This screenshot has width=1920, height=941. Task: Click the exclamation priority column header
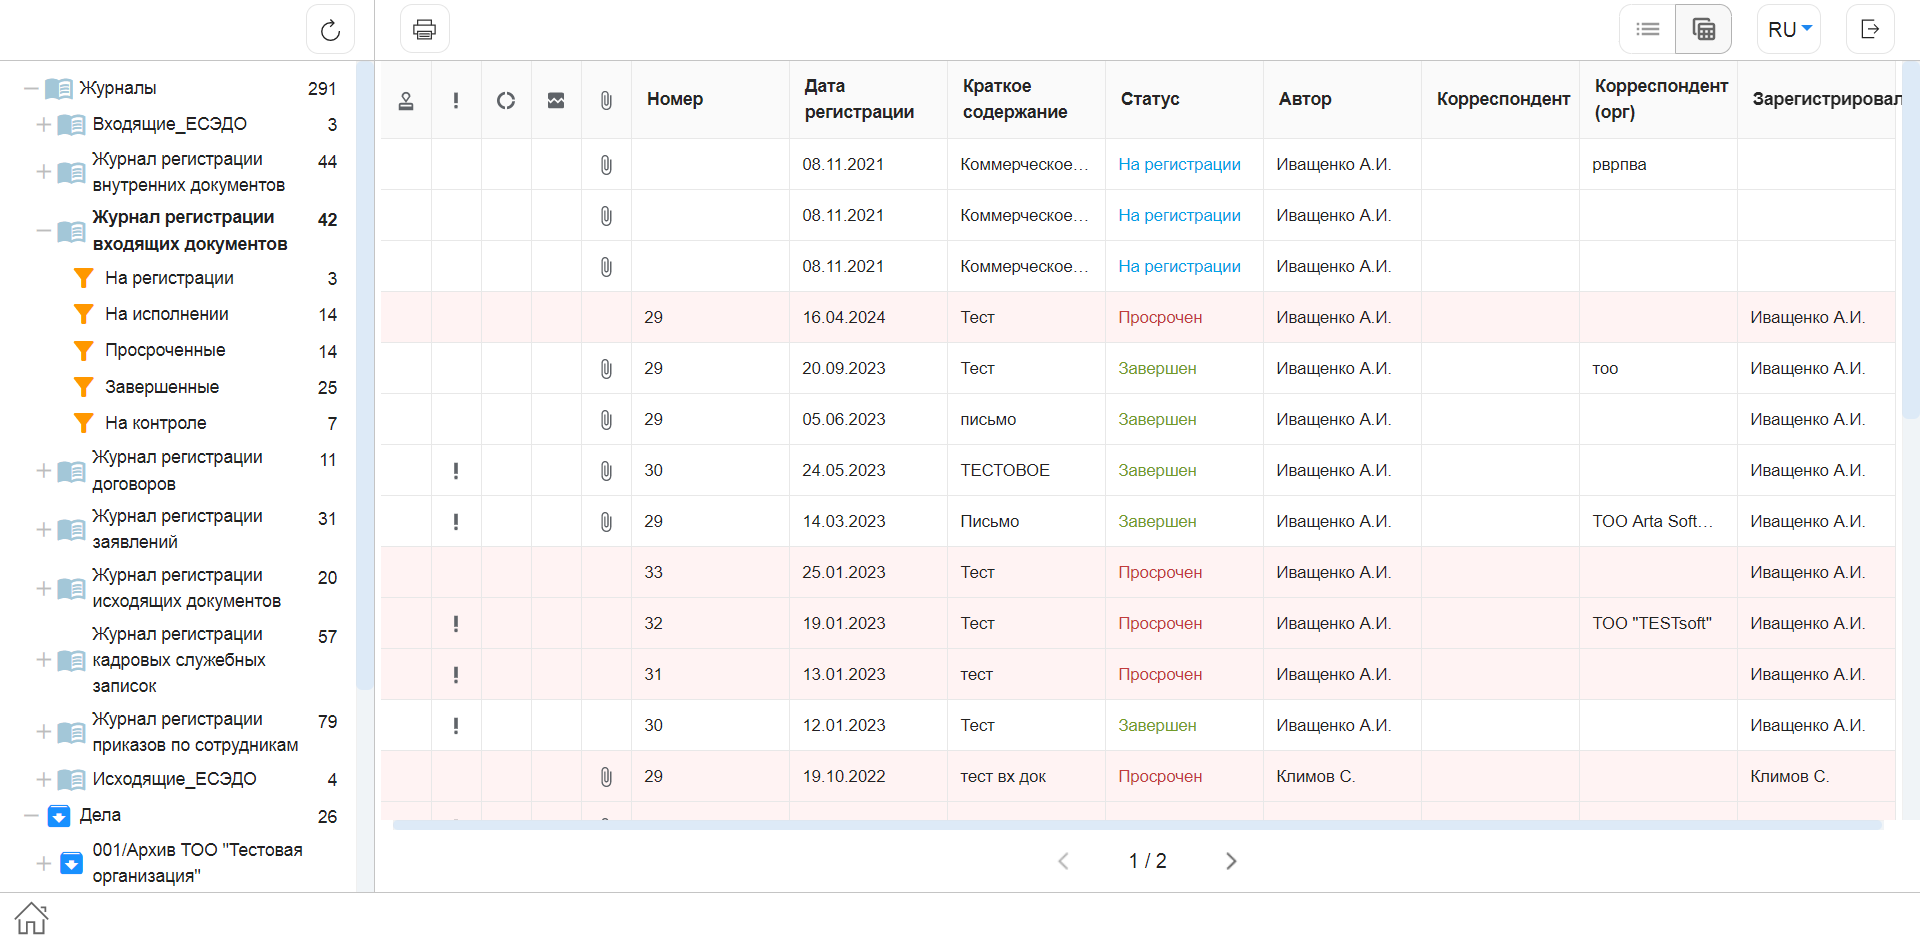tap(456, 100)
